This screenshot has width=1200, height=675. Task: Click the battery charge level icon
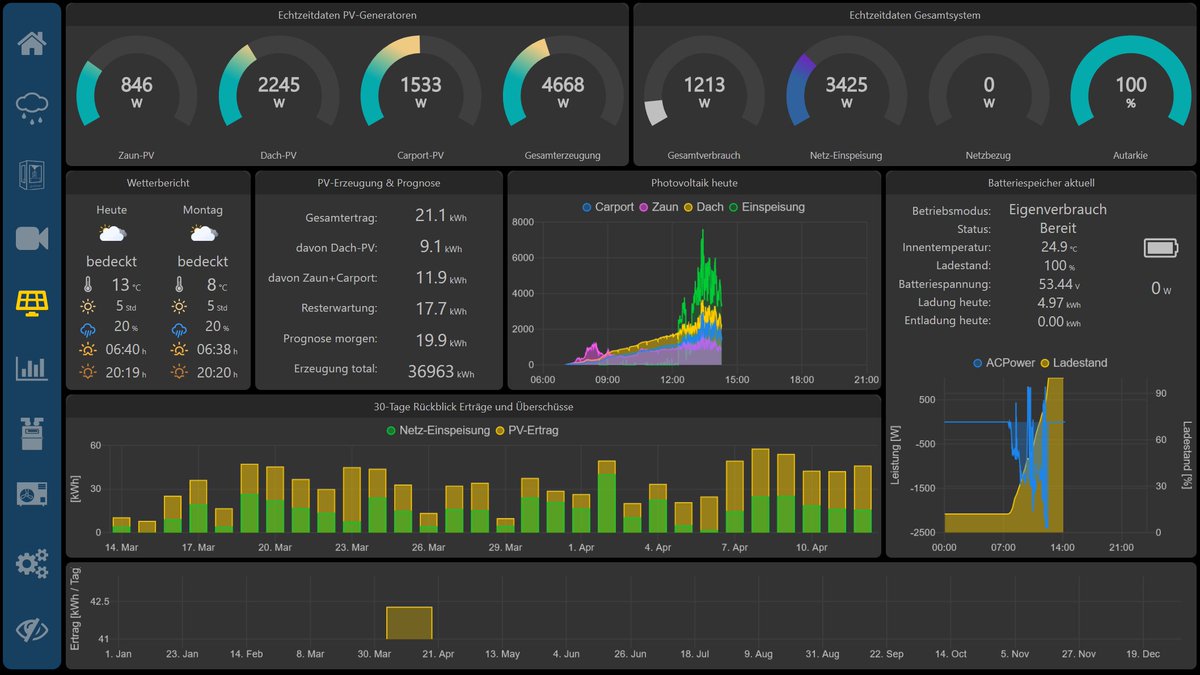1162,248
